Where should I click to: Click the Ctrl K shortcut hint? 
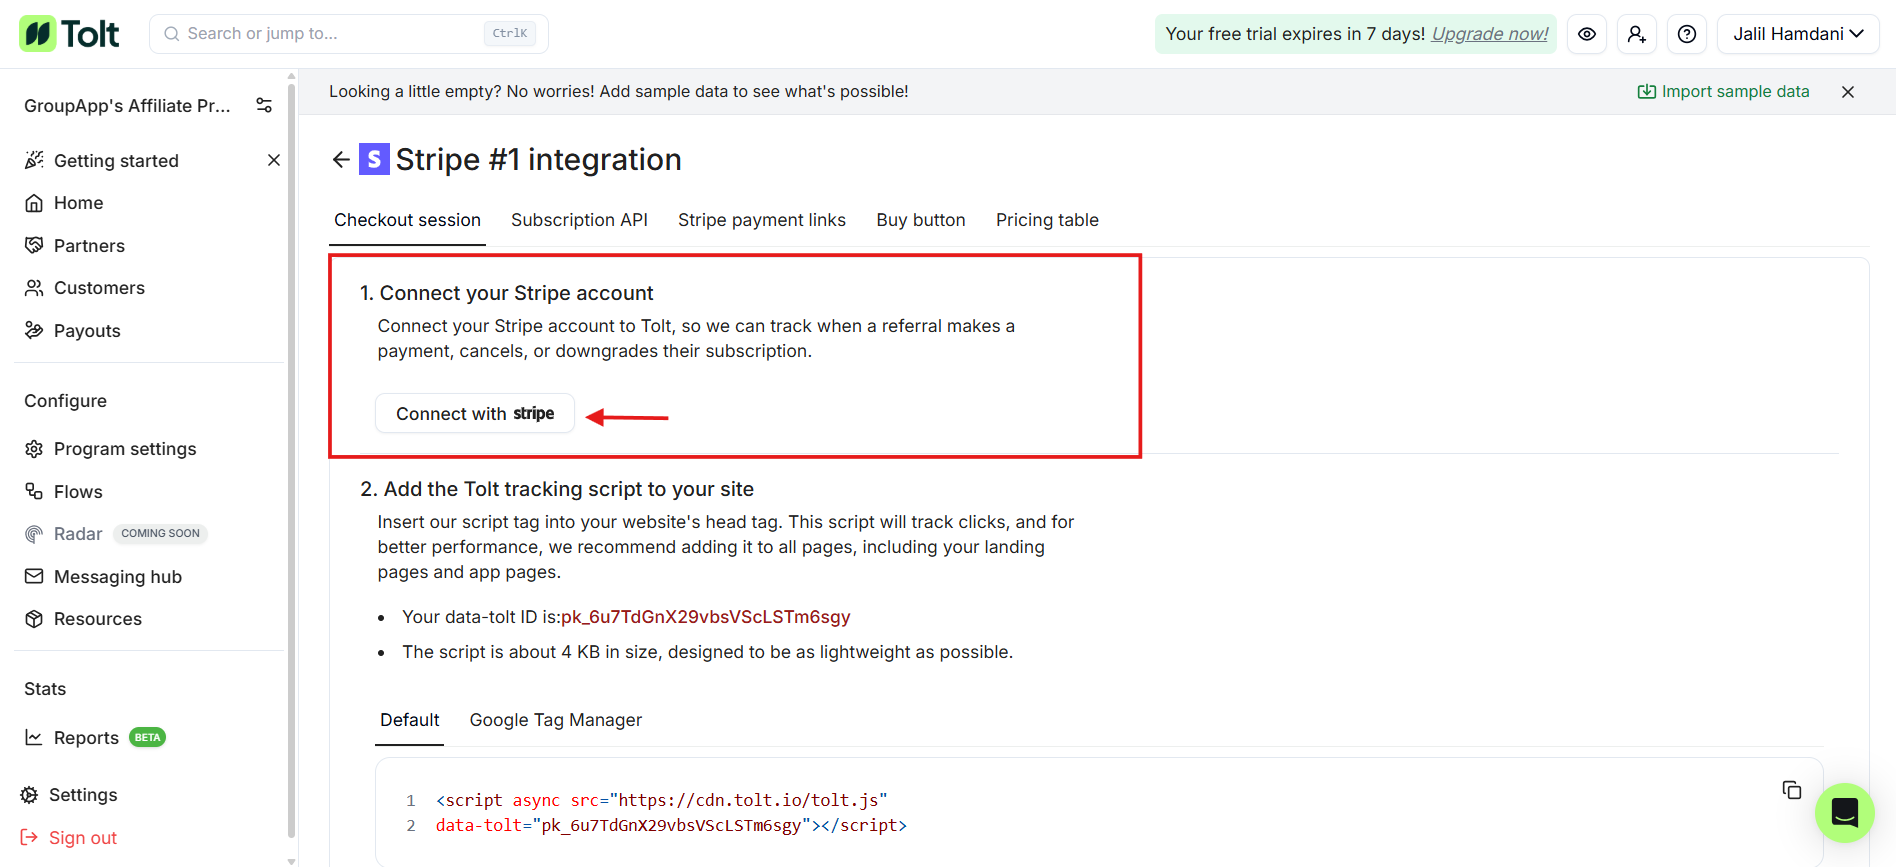pyautogui.click(x=510, y=34)
